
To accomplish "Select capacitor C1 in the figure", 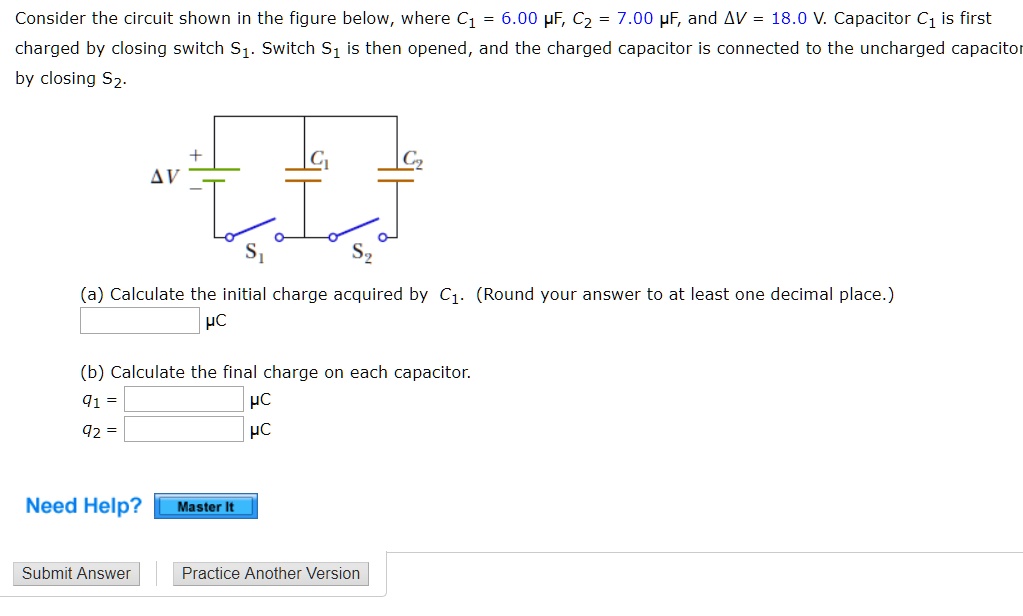I will coord(305,175).
